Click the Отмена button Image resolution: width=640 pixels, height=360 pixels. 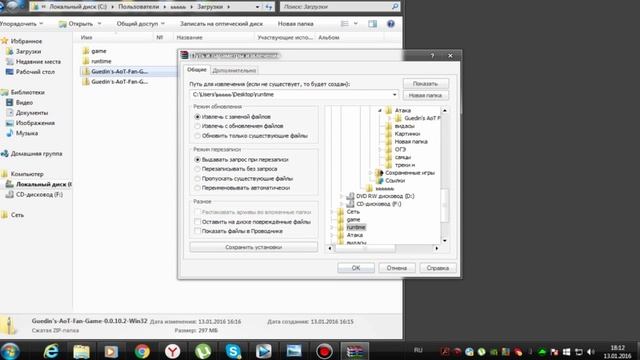pyautogui.click(x=397, y=268)
